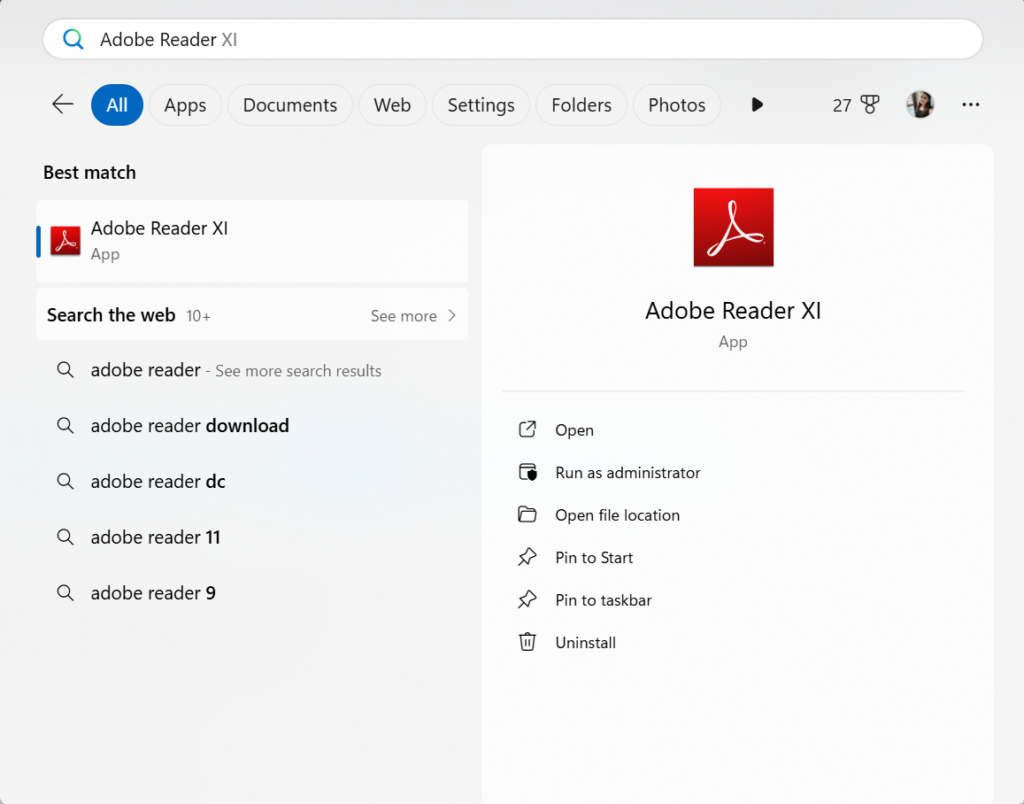Click search icon beside 'adobe reader 11'
Viewport: 1024px width, 804px height.
[x=65, y=537]
